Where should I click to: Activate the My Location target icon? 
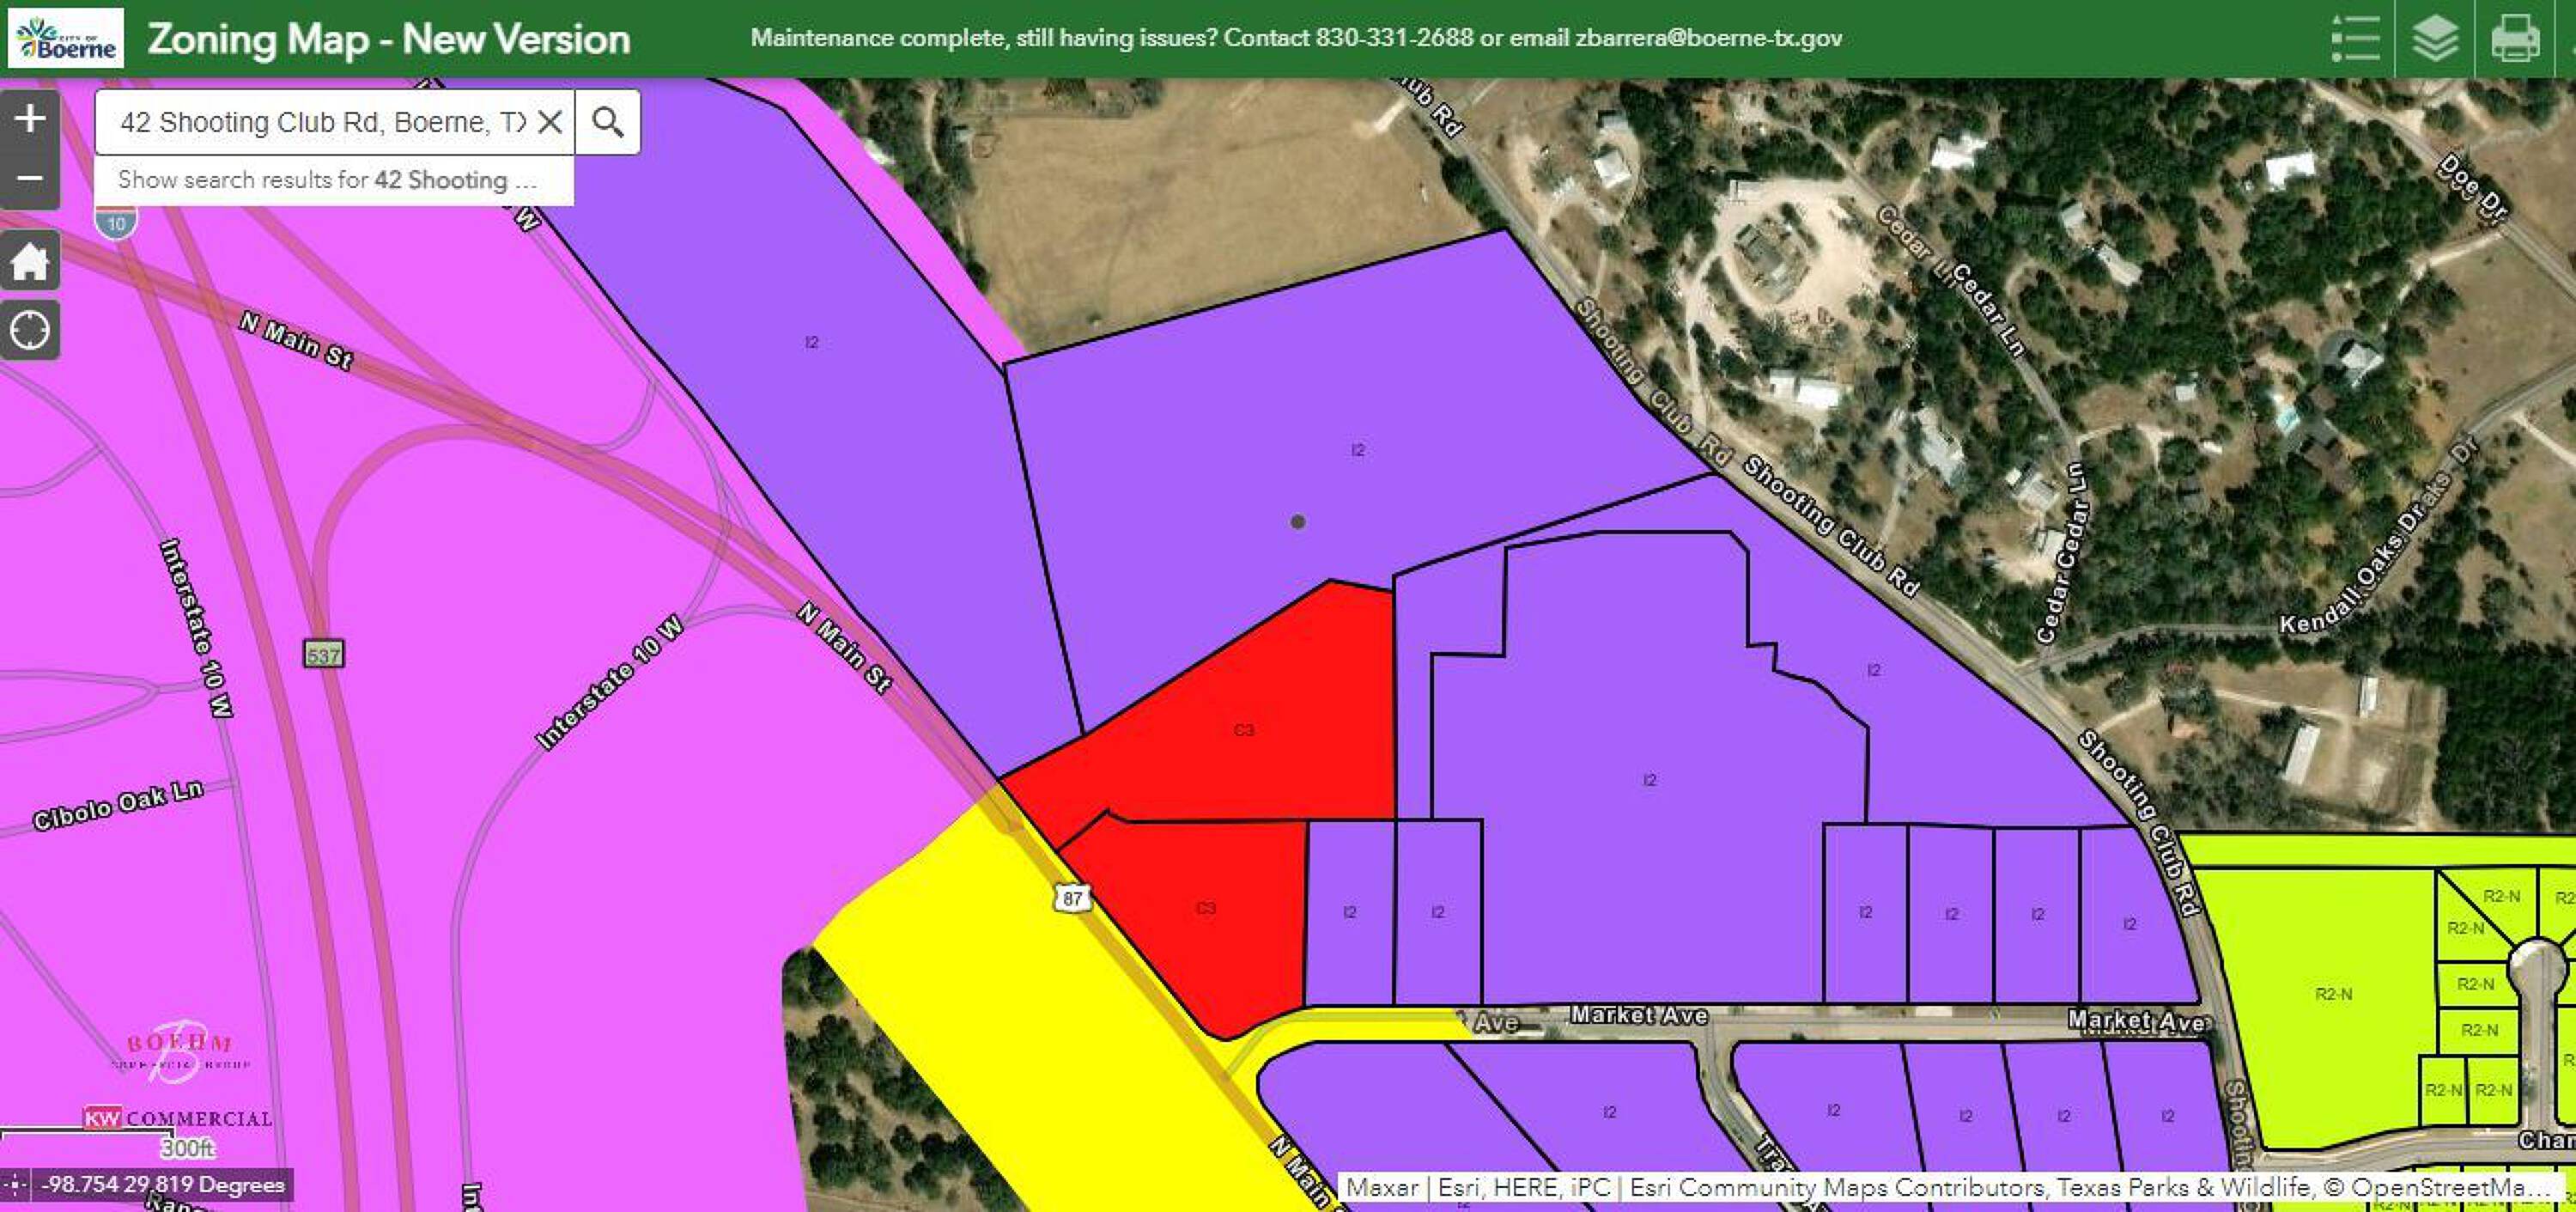pos(30,330)
